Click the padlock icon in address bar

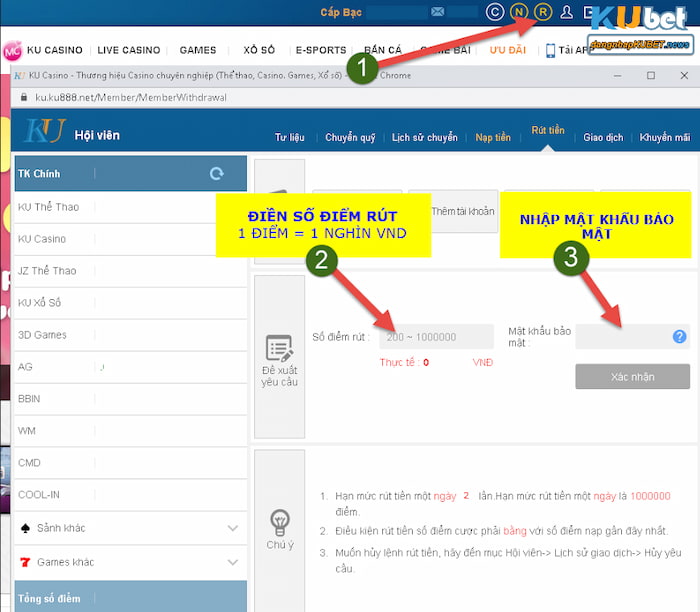click(24, 97)
